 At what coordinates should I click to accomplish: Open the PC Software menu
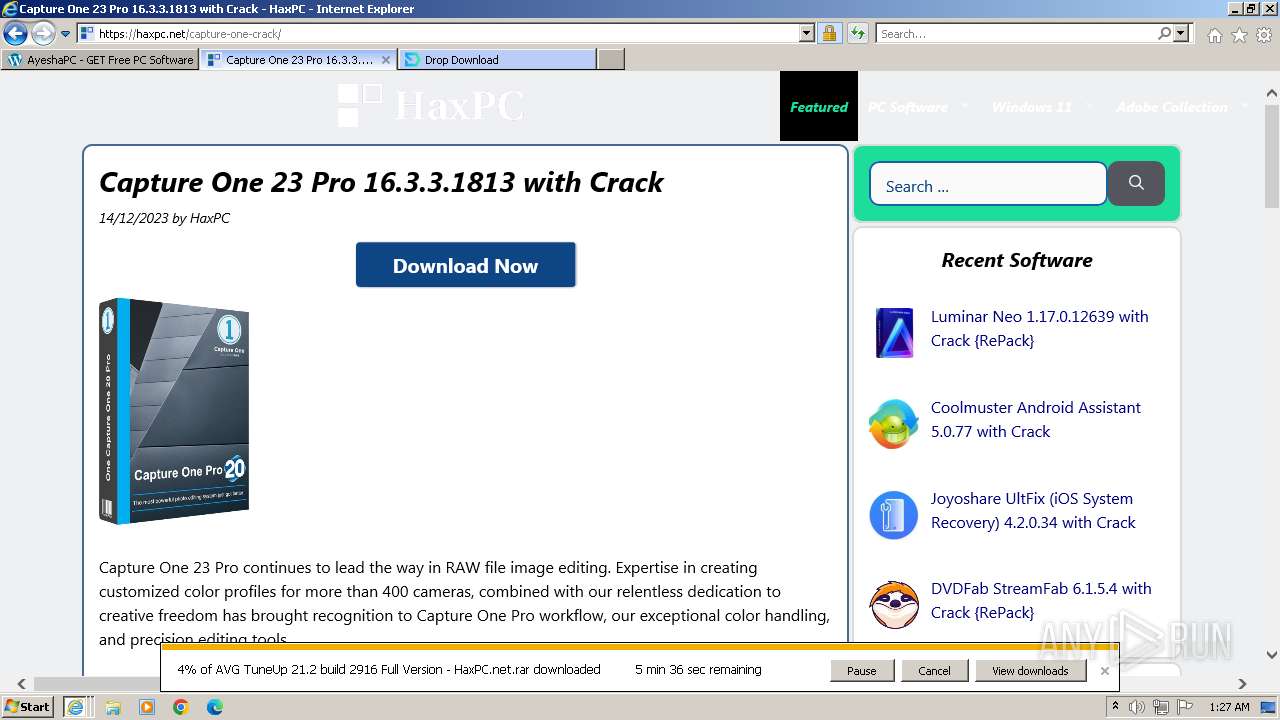point(907,107)
